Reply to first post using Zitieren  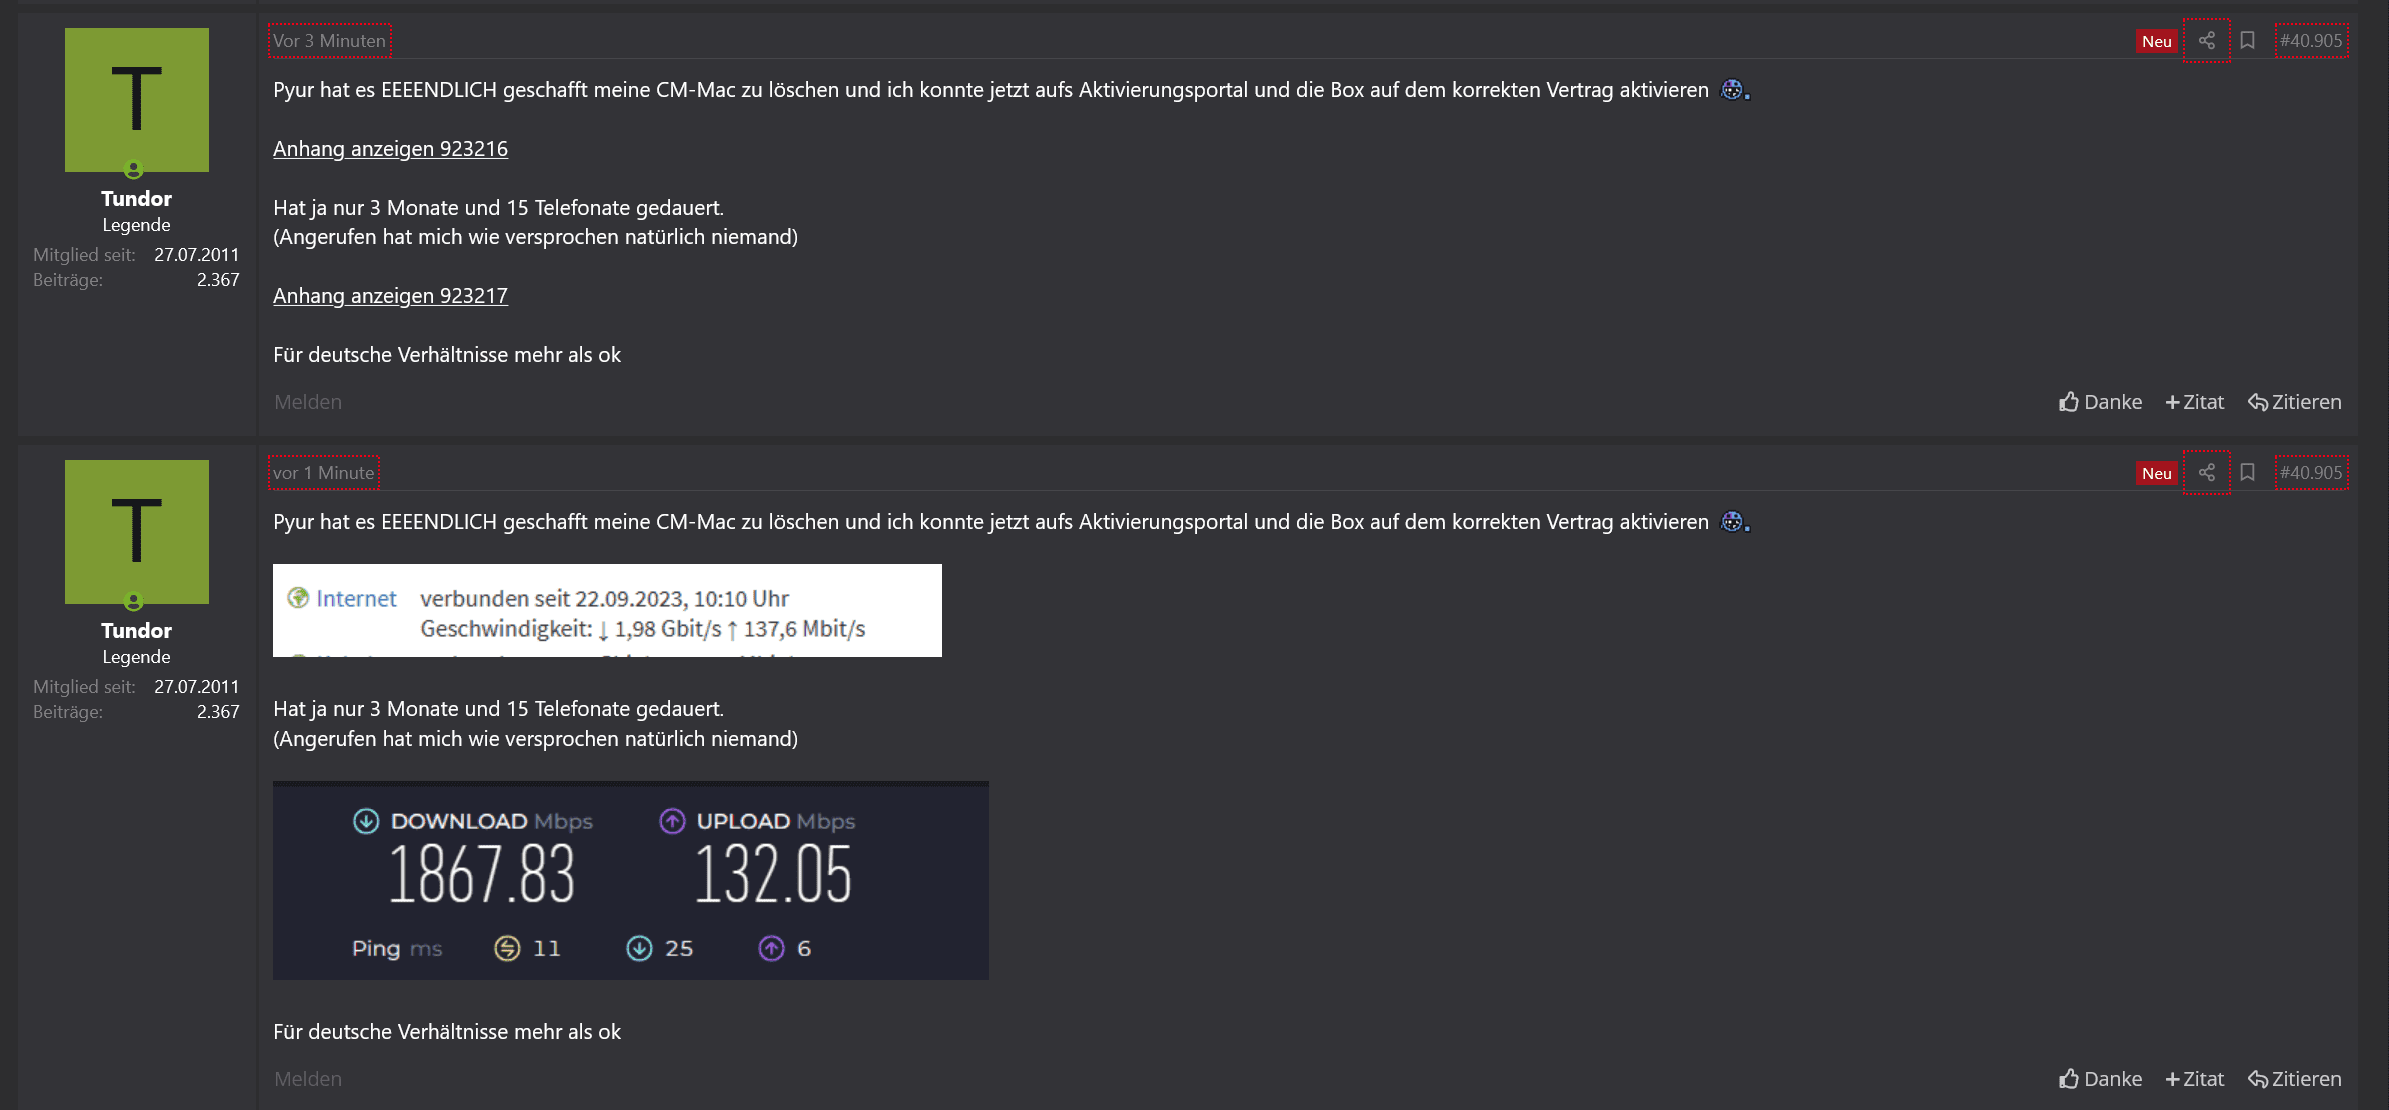click(2295, 402)
